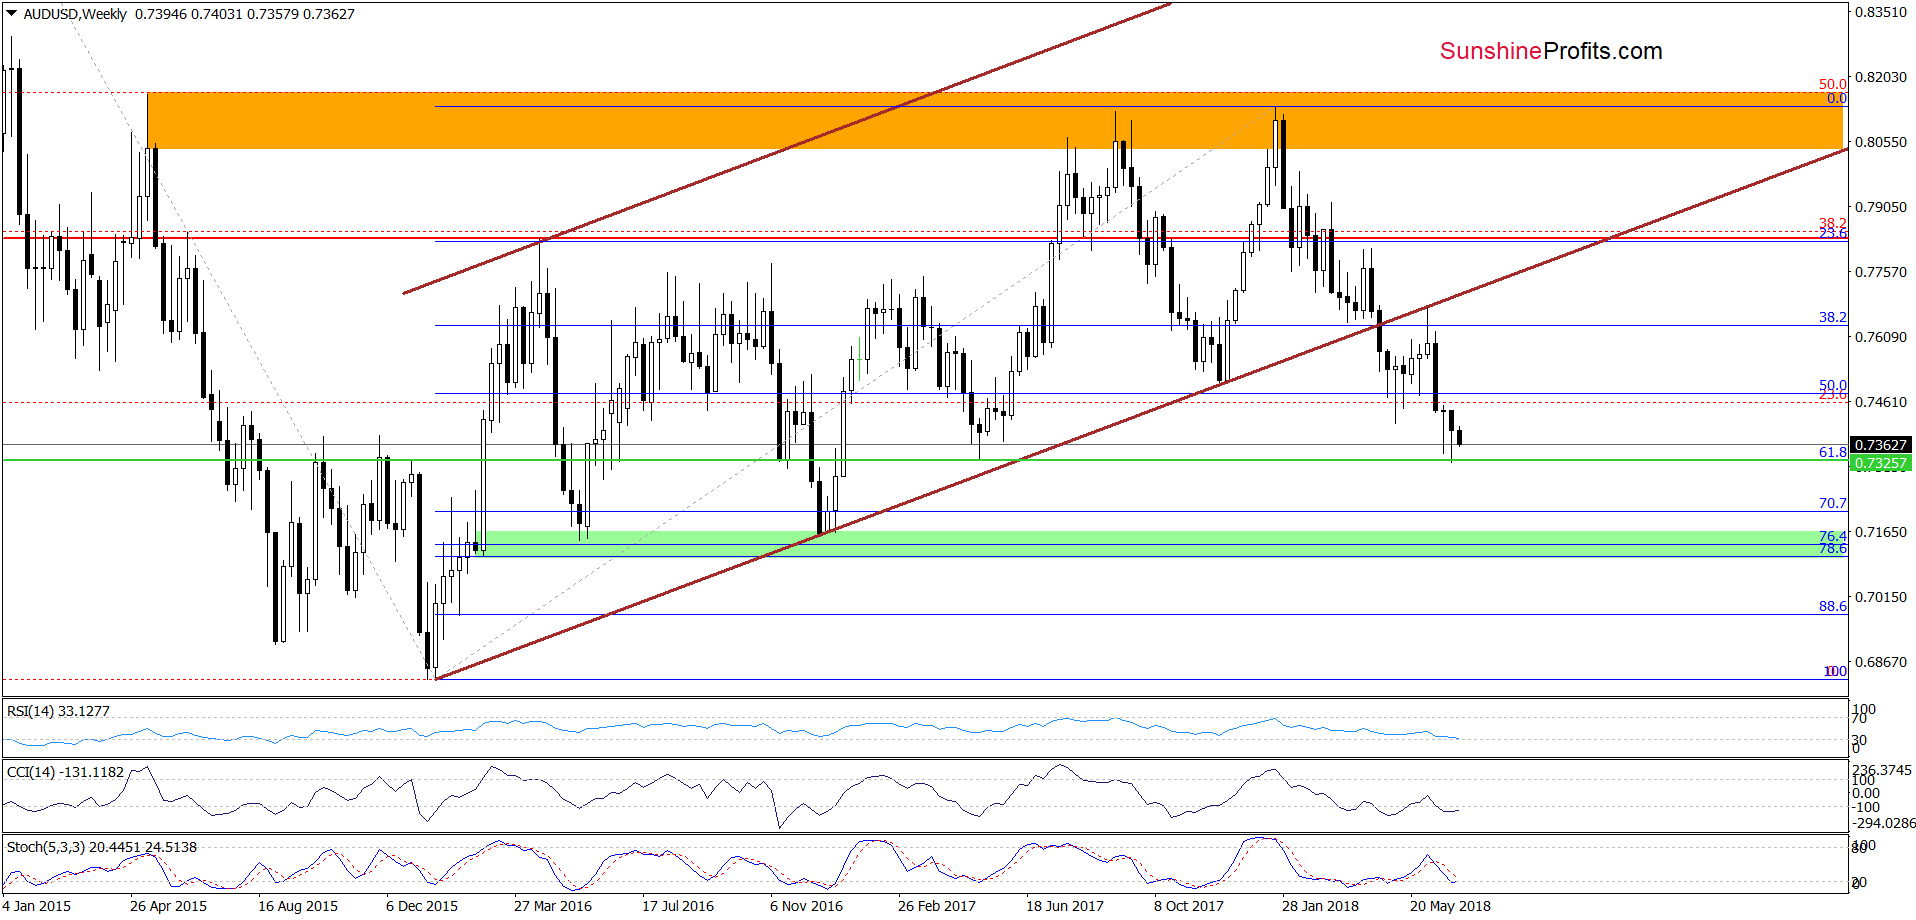Click the 6 Dec 2015 date label

pos(422,906)
